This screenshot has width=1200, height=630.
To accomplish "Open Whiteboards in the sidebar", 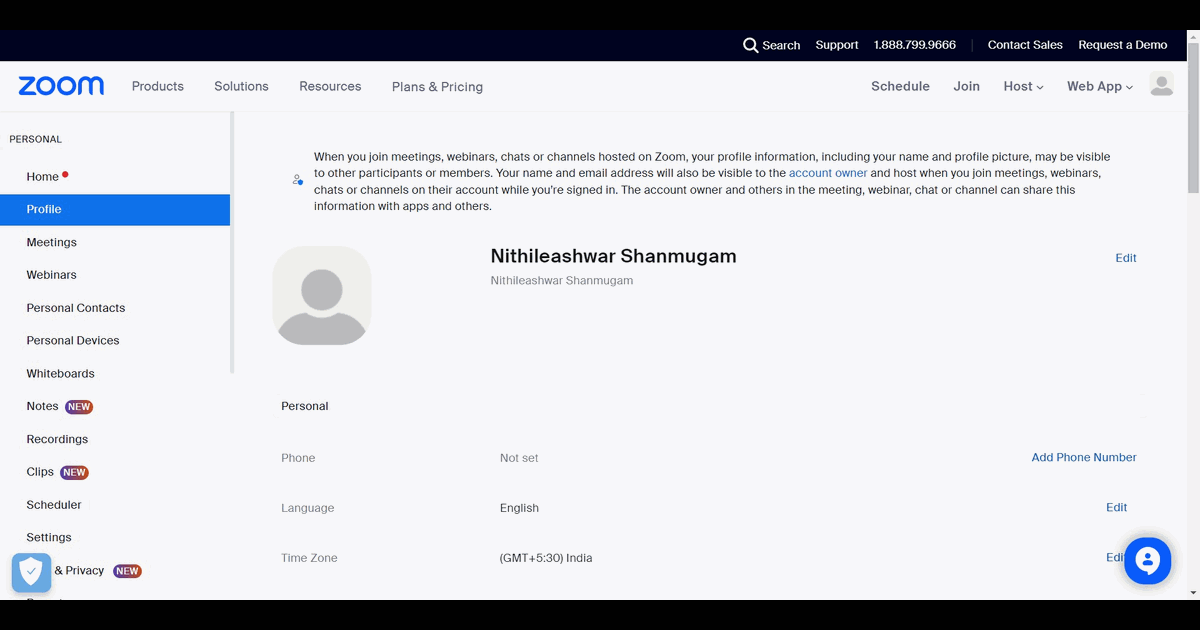I will (60, 373).
